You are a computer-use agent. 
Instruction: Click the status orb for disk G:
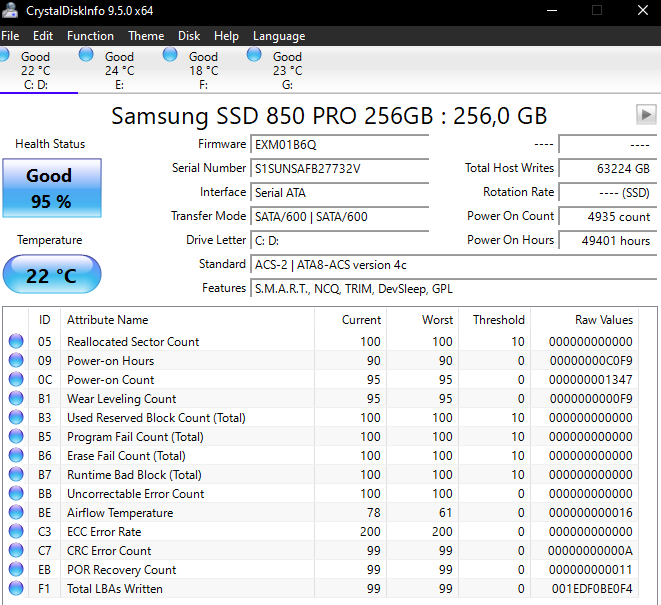point(254,54)
